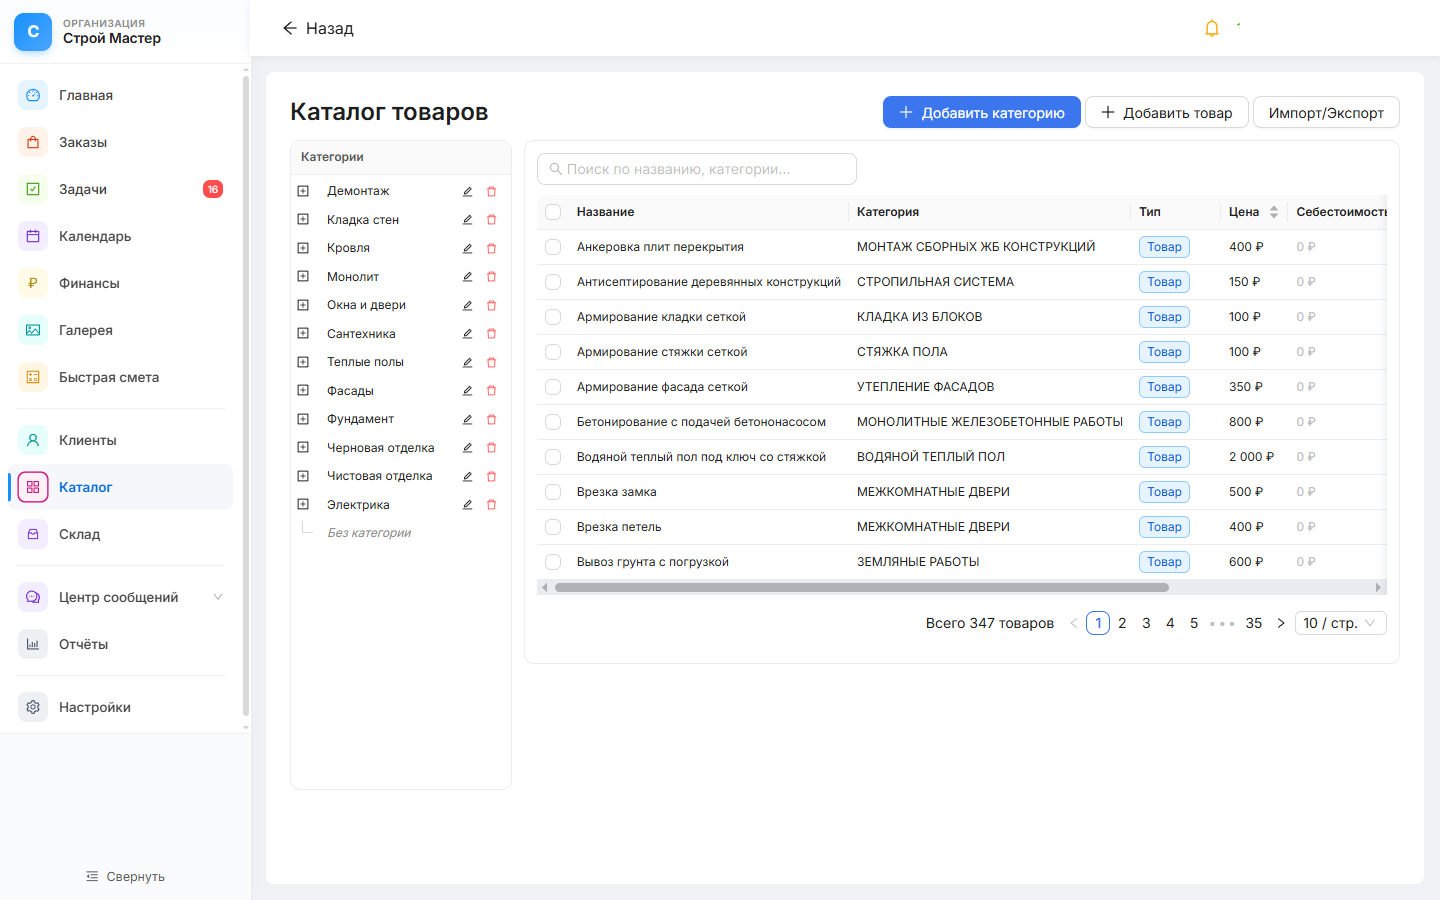Open Финансы ruble icon in sidebar

coord(33,283)
